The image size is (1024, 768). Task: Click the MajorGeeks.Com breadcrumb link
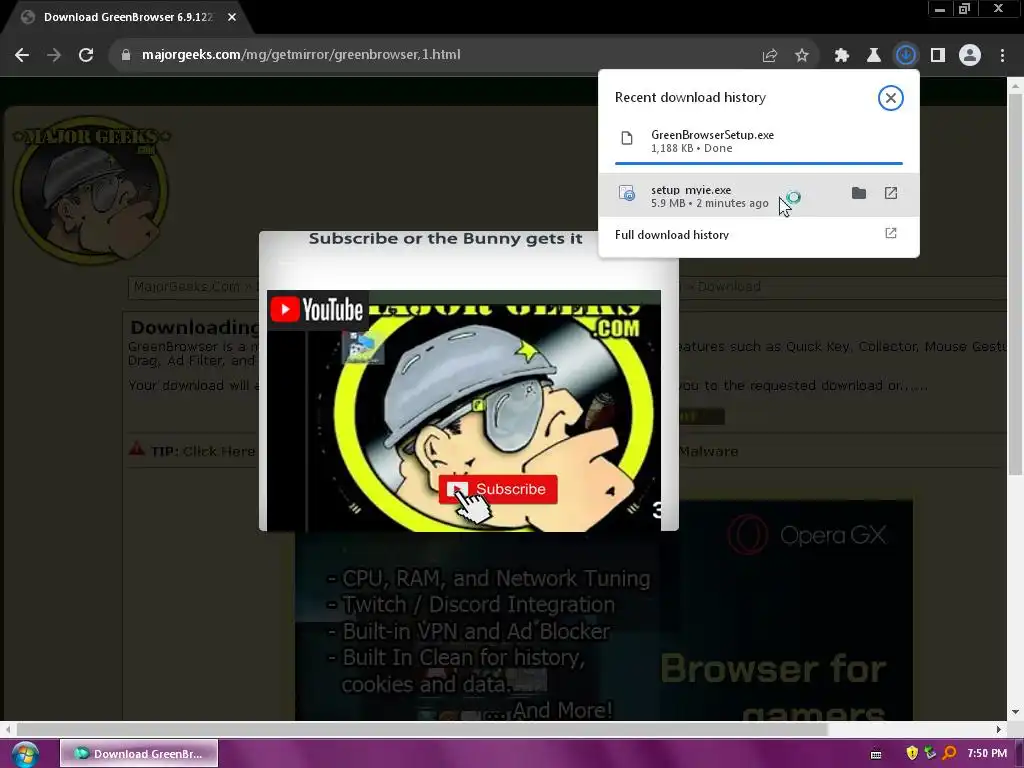click(x=187, y=286)
